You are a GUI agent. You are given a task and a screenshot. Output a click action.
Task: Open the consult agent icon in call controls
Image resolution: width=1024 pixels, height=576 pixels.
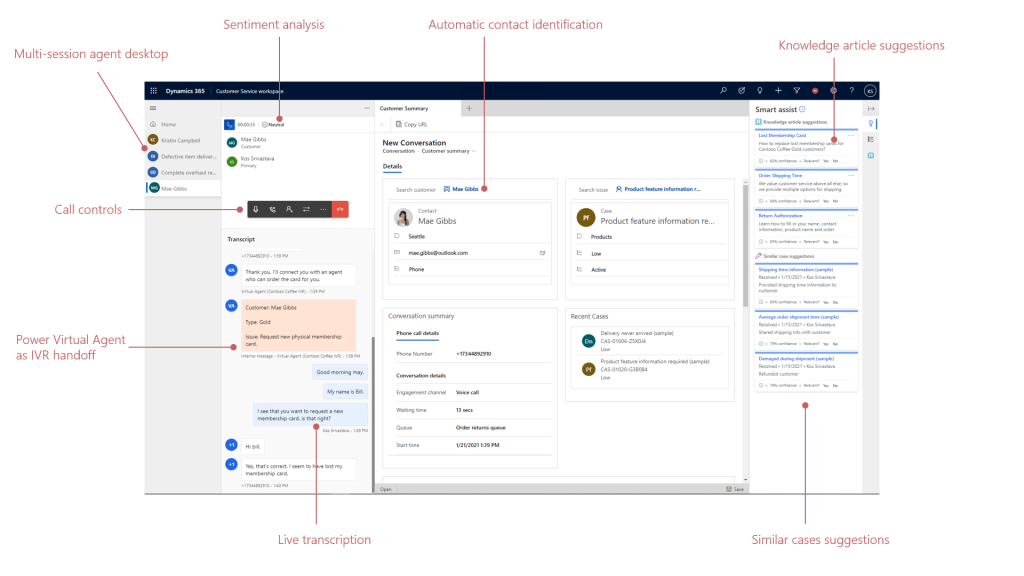coord(290,210)
